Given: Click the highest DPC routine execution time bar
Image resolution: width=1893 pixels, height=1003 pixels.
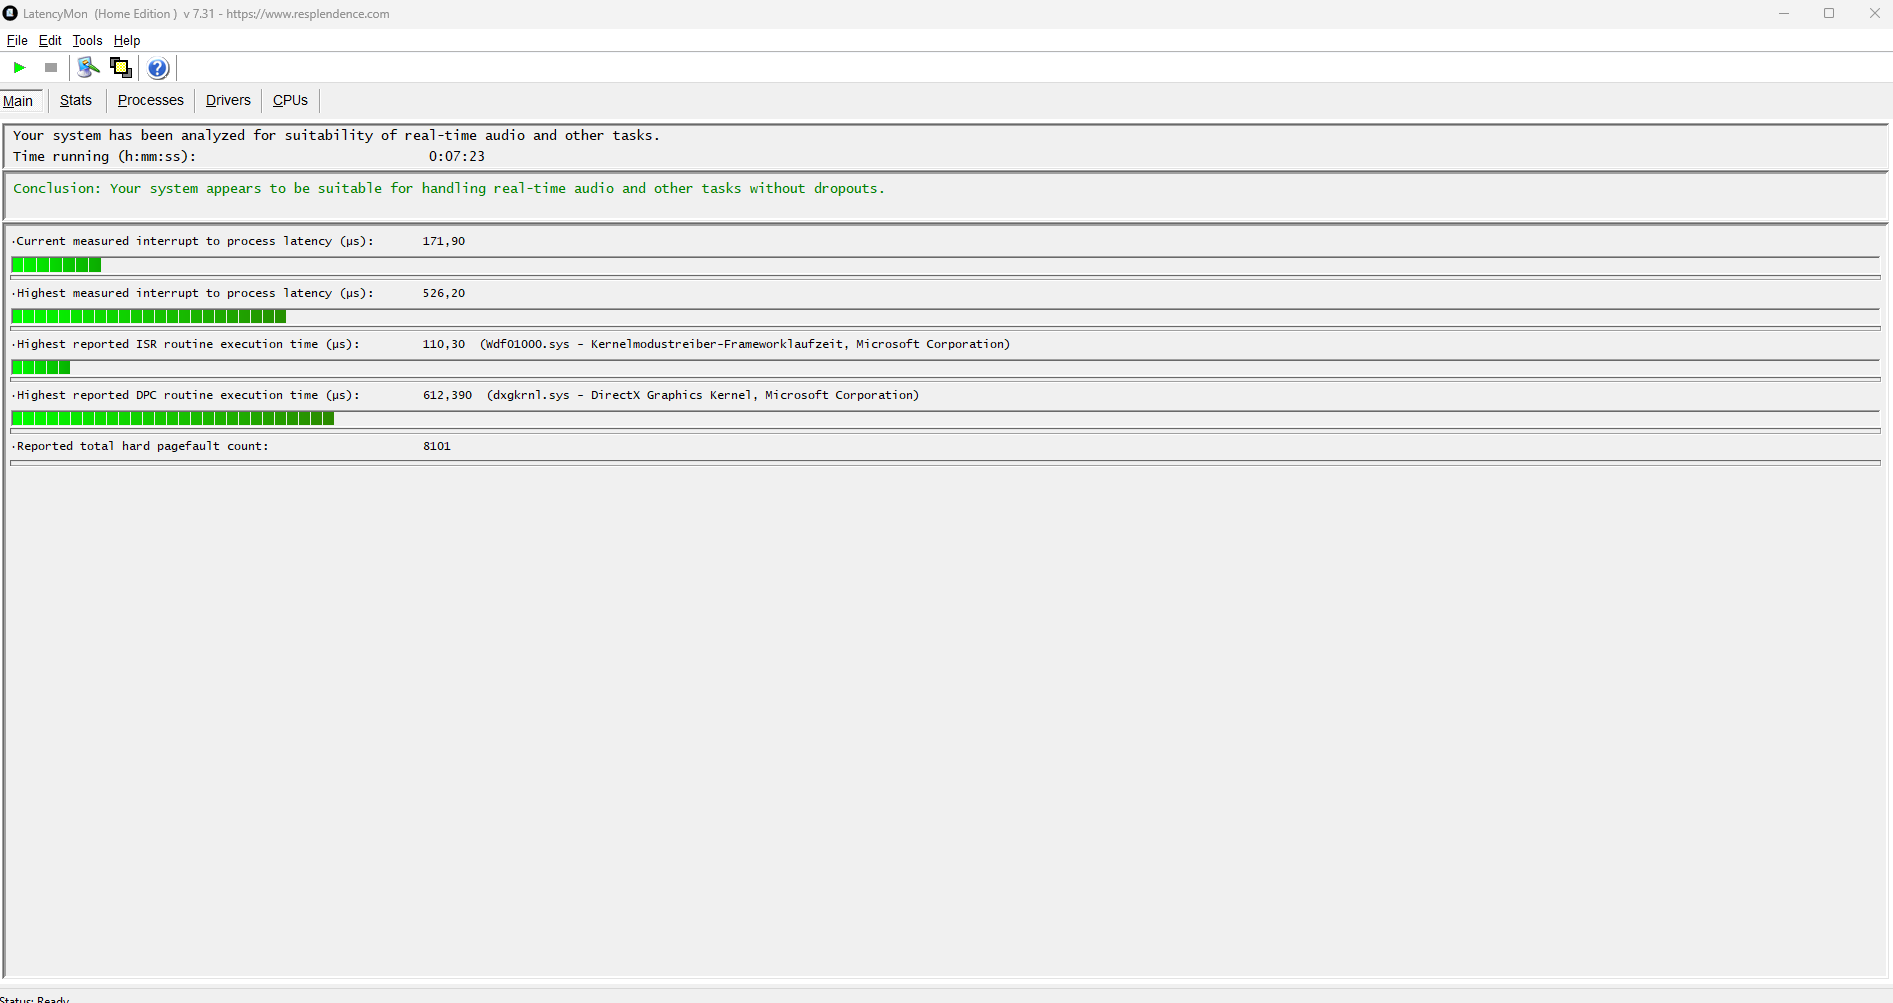Looking at the screenshot, I should point(945,419).
